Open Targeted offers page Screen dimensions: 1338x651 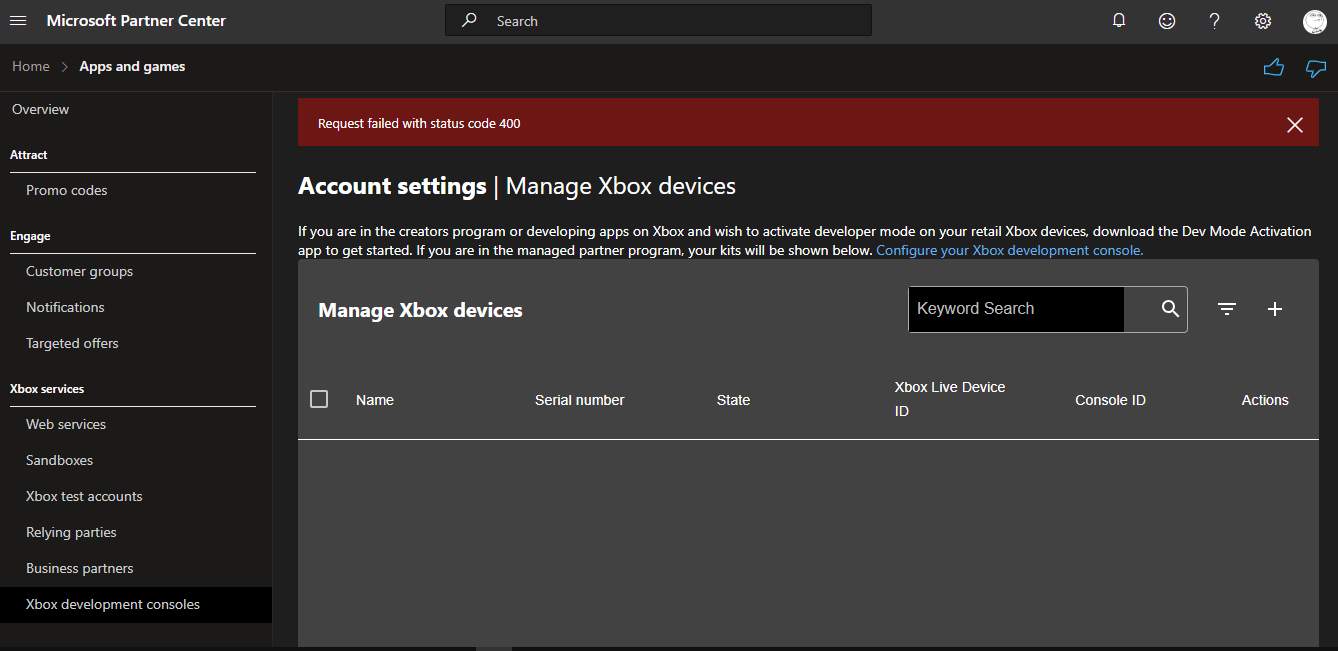[72, 343]
